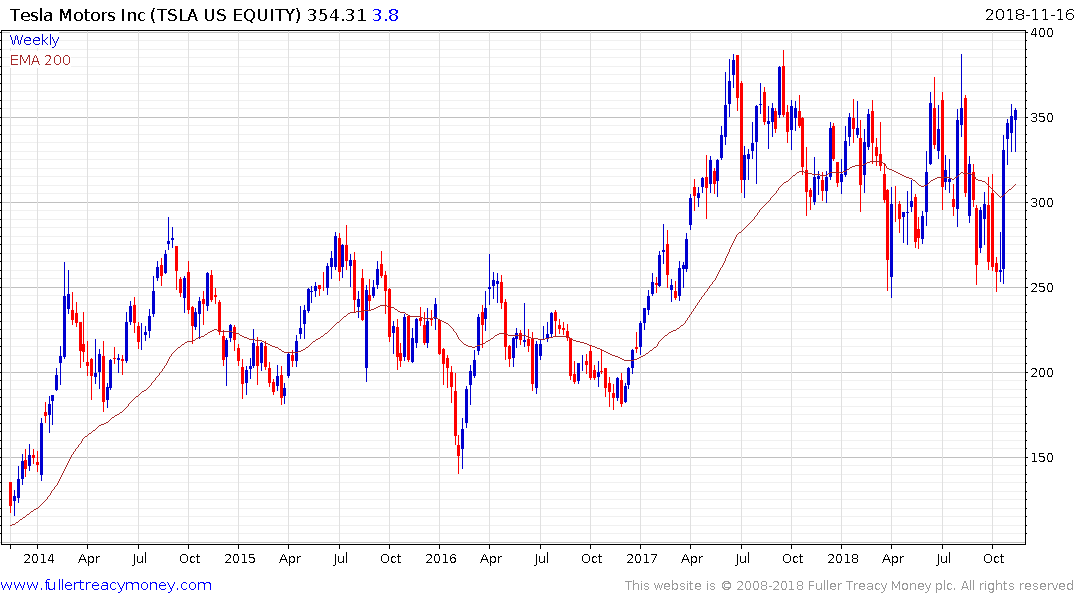Viewport: 1075px width, 600px height.
Task: Open the www.fullertreacymoney.com link
Action: (106, 585)
